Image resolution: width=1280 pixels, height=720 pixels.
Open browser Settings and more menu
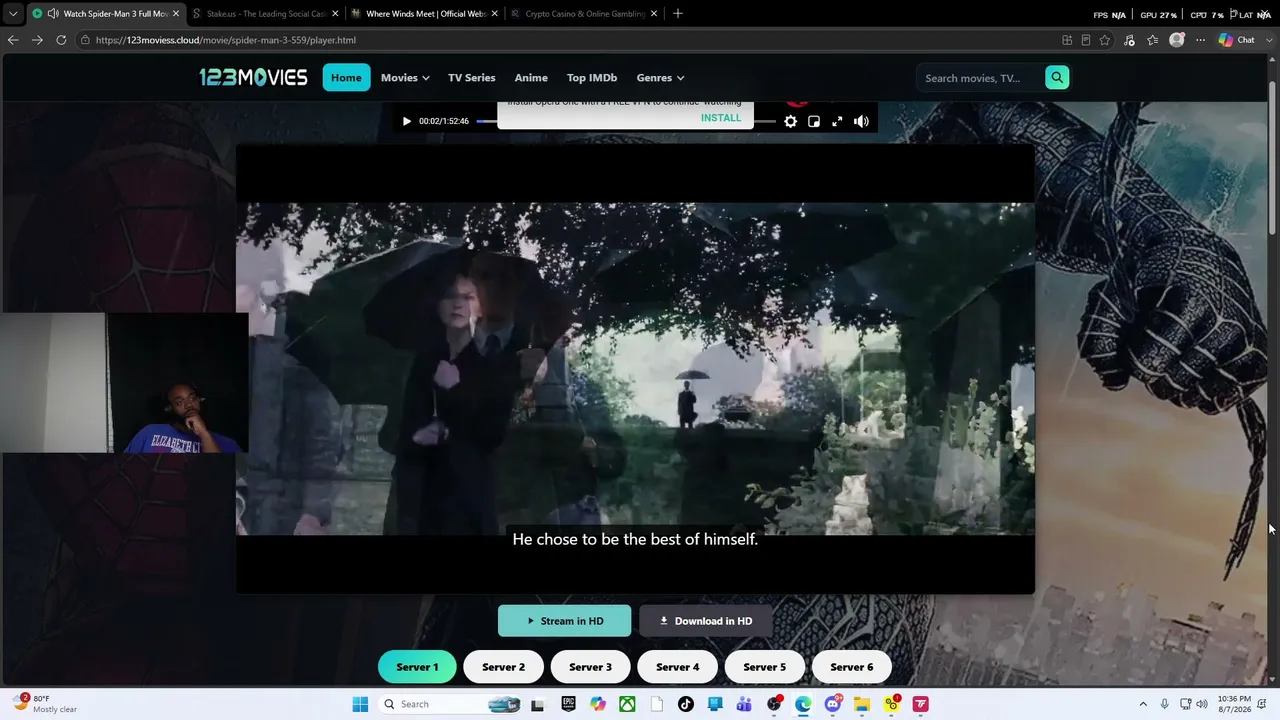click(1201, 40)
